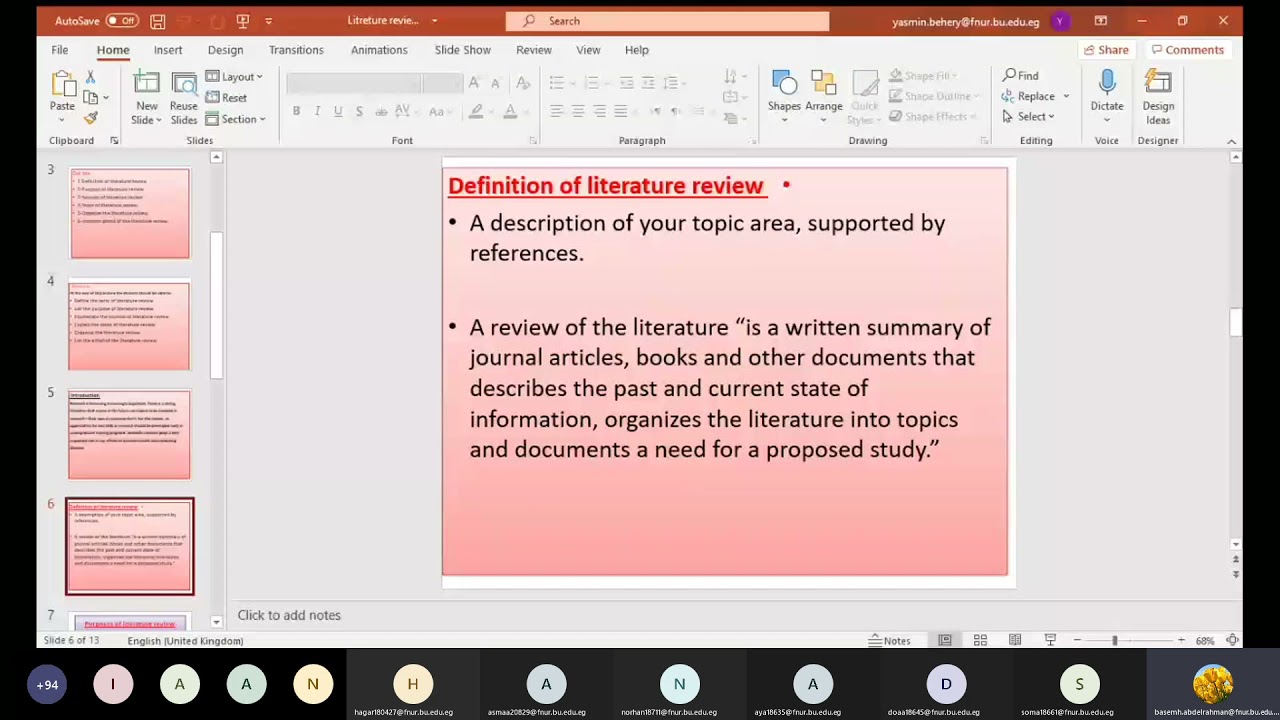Open the Review tab

(534, 50)
